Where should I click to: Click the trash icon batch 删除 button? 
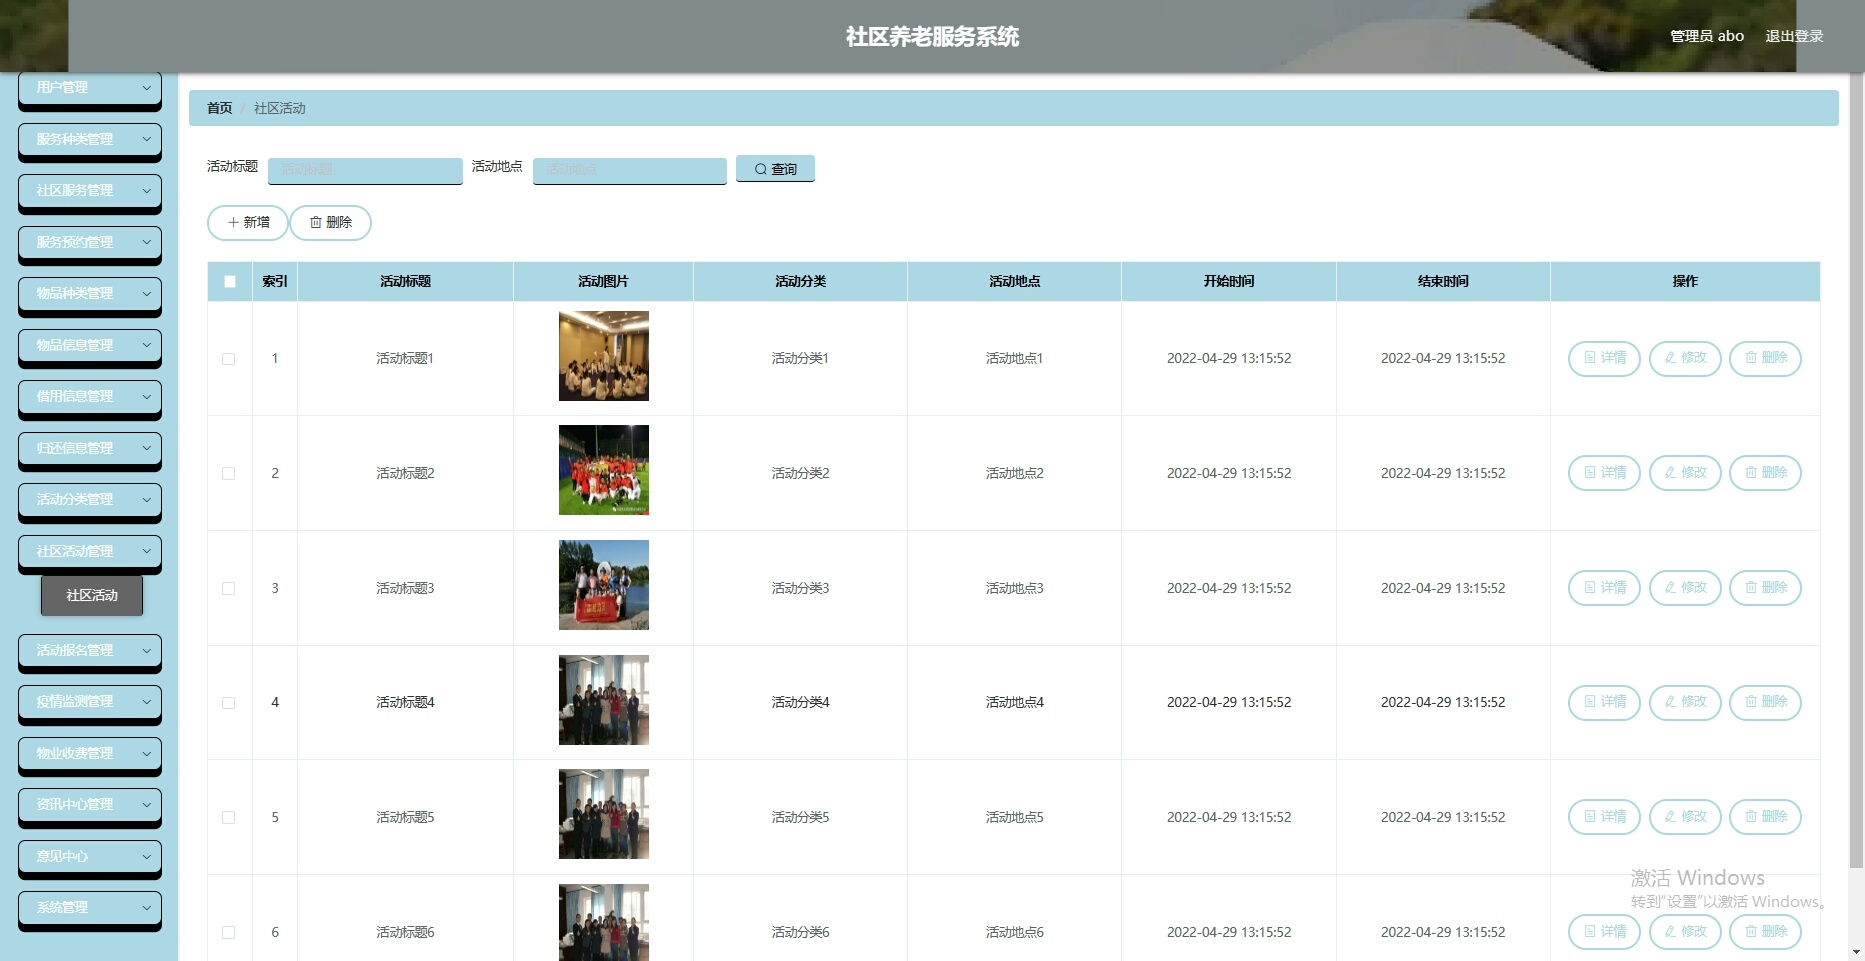(x=331, y=222)
